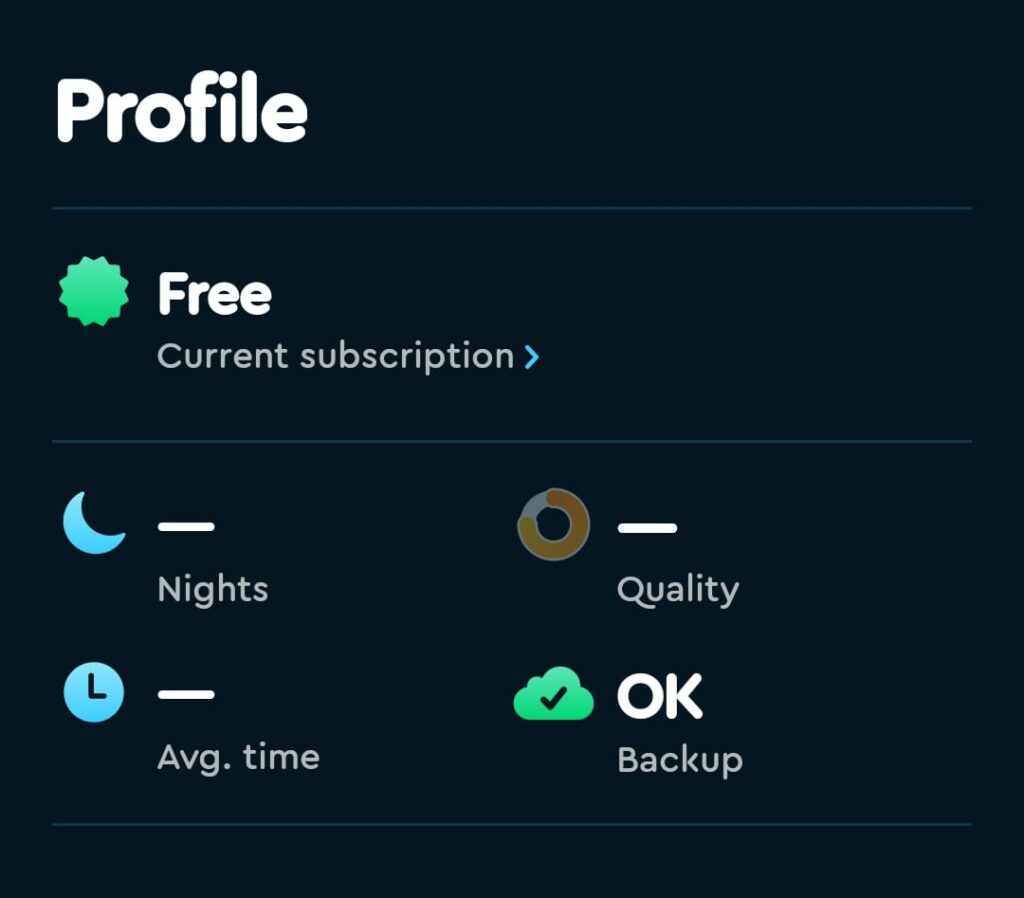Click the Avg. time dash value
The image size is (1024, 898).
[186, 694]
